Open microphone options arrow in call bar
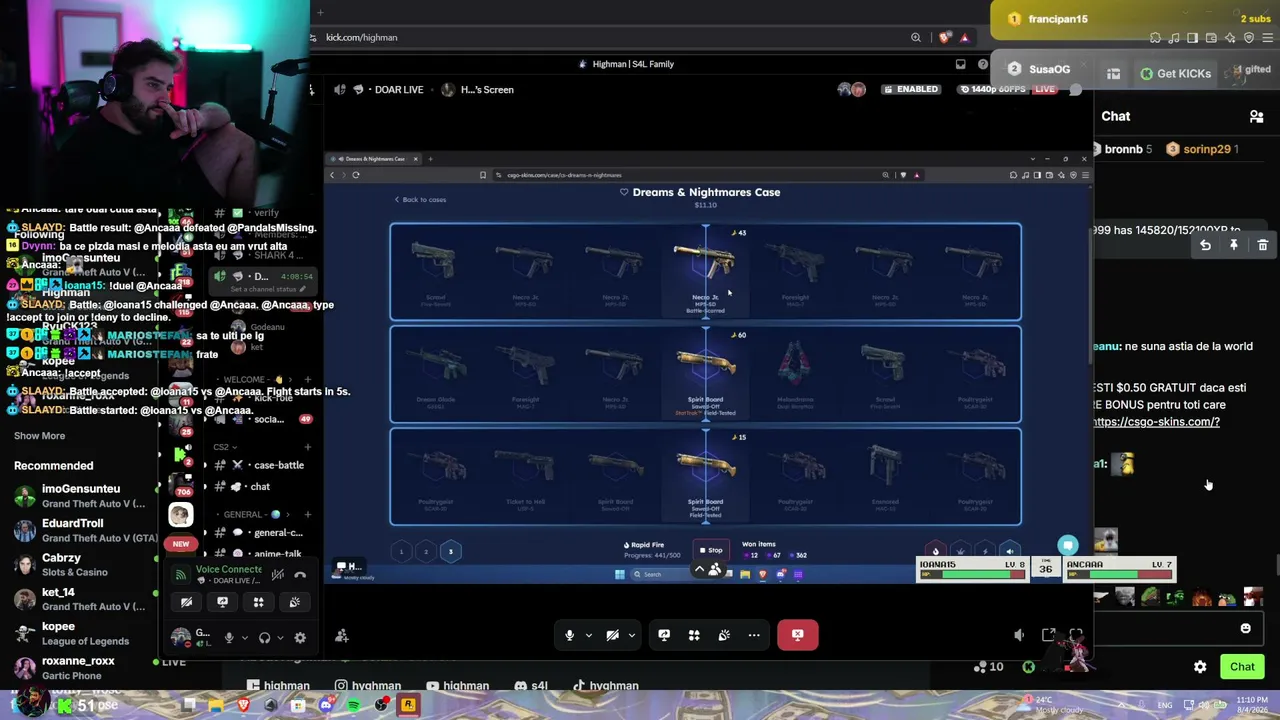The height and width of the screenshot is (720, 1280). 588,635
